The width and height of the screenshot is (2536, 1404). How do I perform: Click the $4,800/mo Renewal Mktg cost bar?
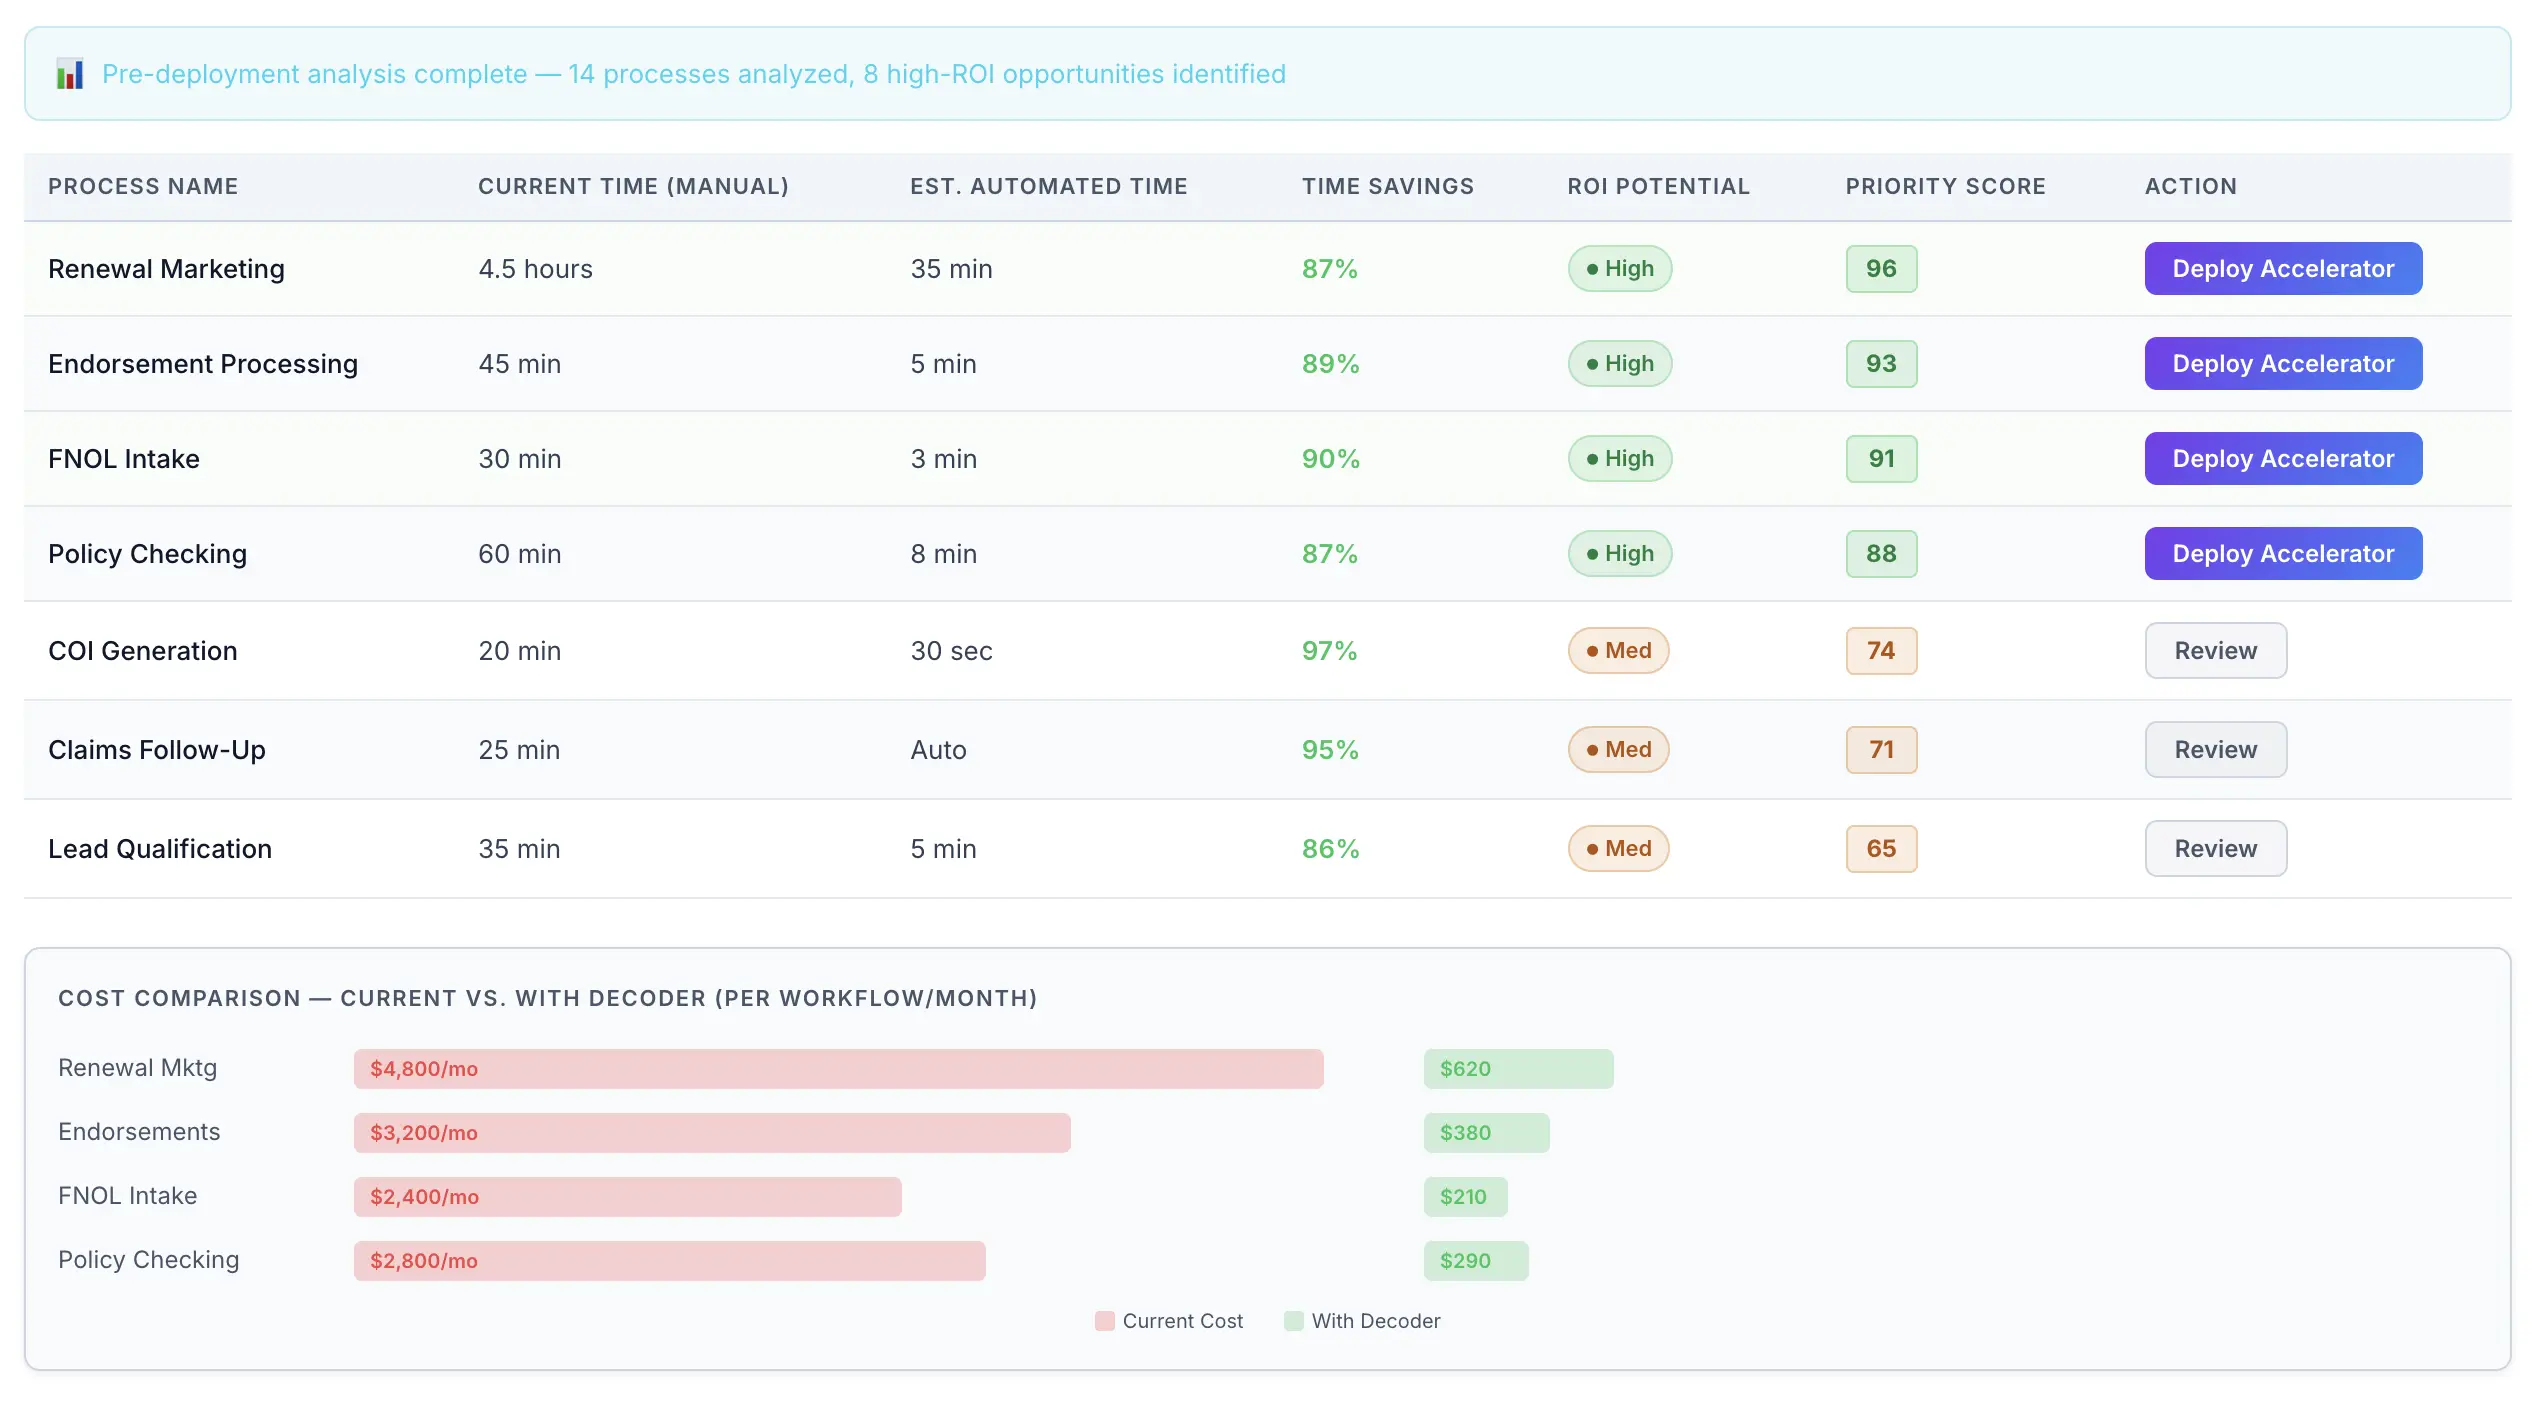(838, 1069)
